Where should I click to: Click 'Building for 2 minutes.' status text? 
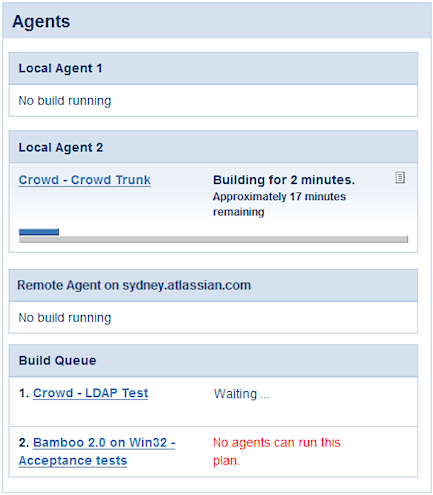coord(284,180)
